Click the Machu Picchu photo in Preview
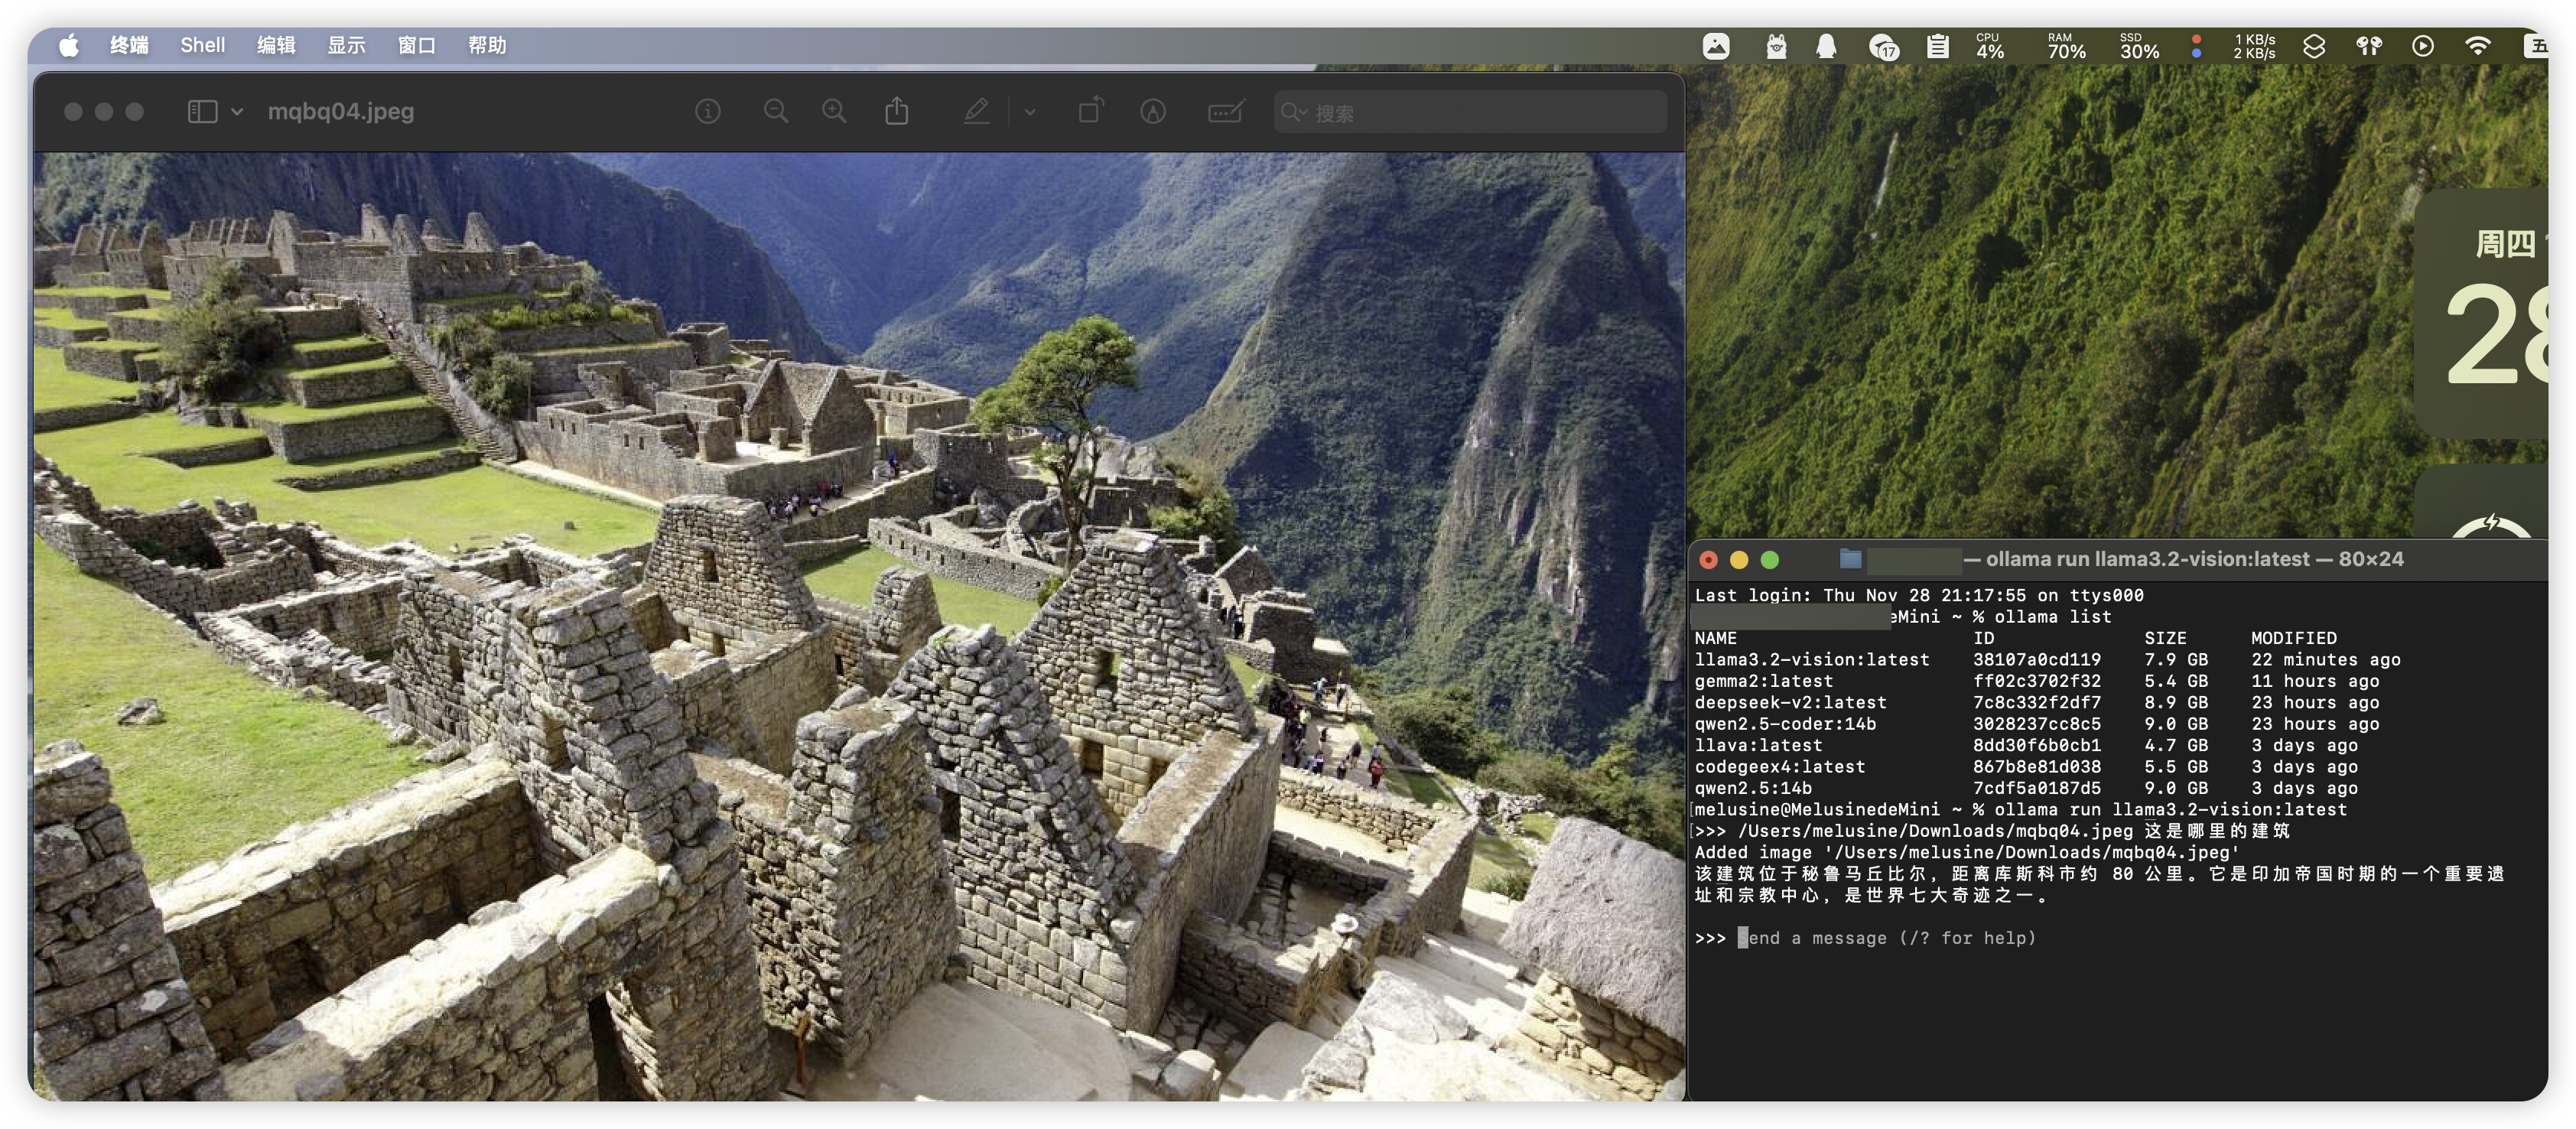Image resolution: width=2576 pixels, height=1129 pixels. (859, 626)
